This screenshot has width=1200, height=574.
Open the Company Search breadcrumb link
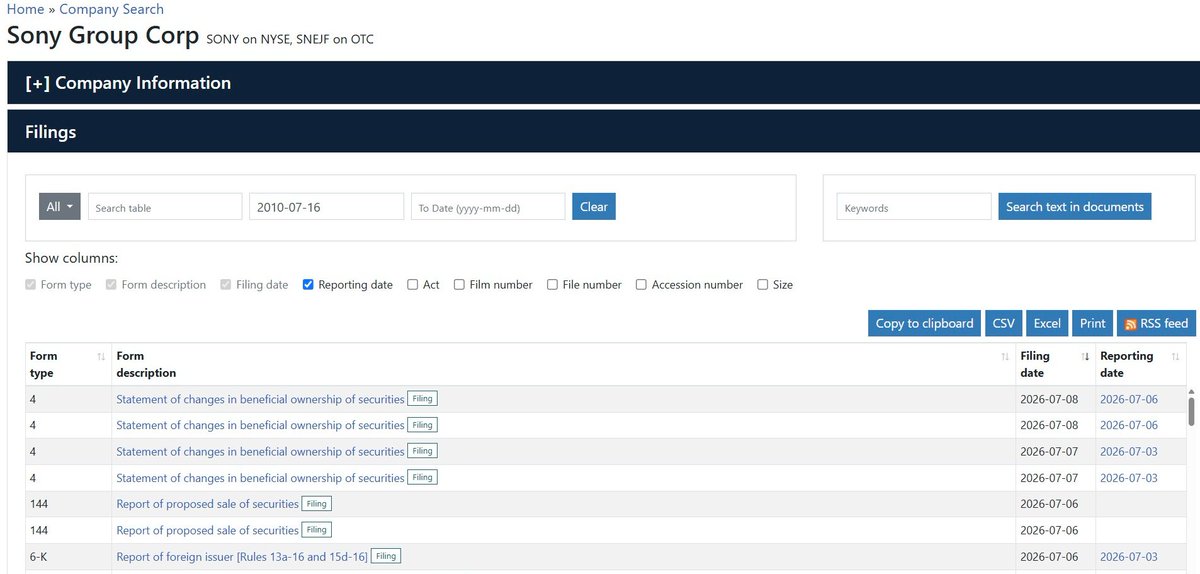coord(111,9)
